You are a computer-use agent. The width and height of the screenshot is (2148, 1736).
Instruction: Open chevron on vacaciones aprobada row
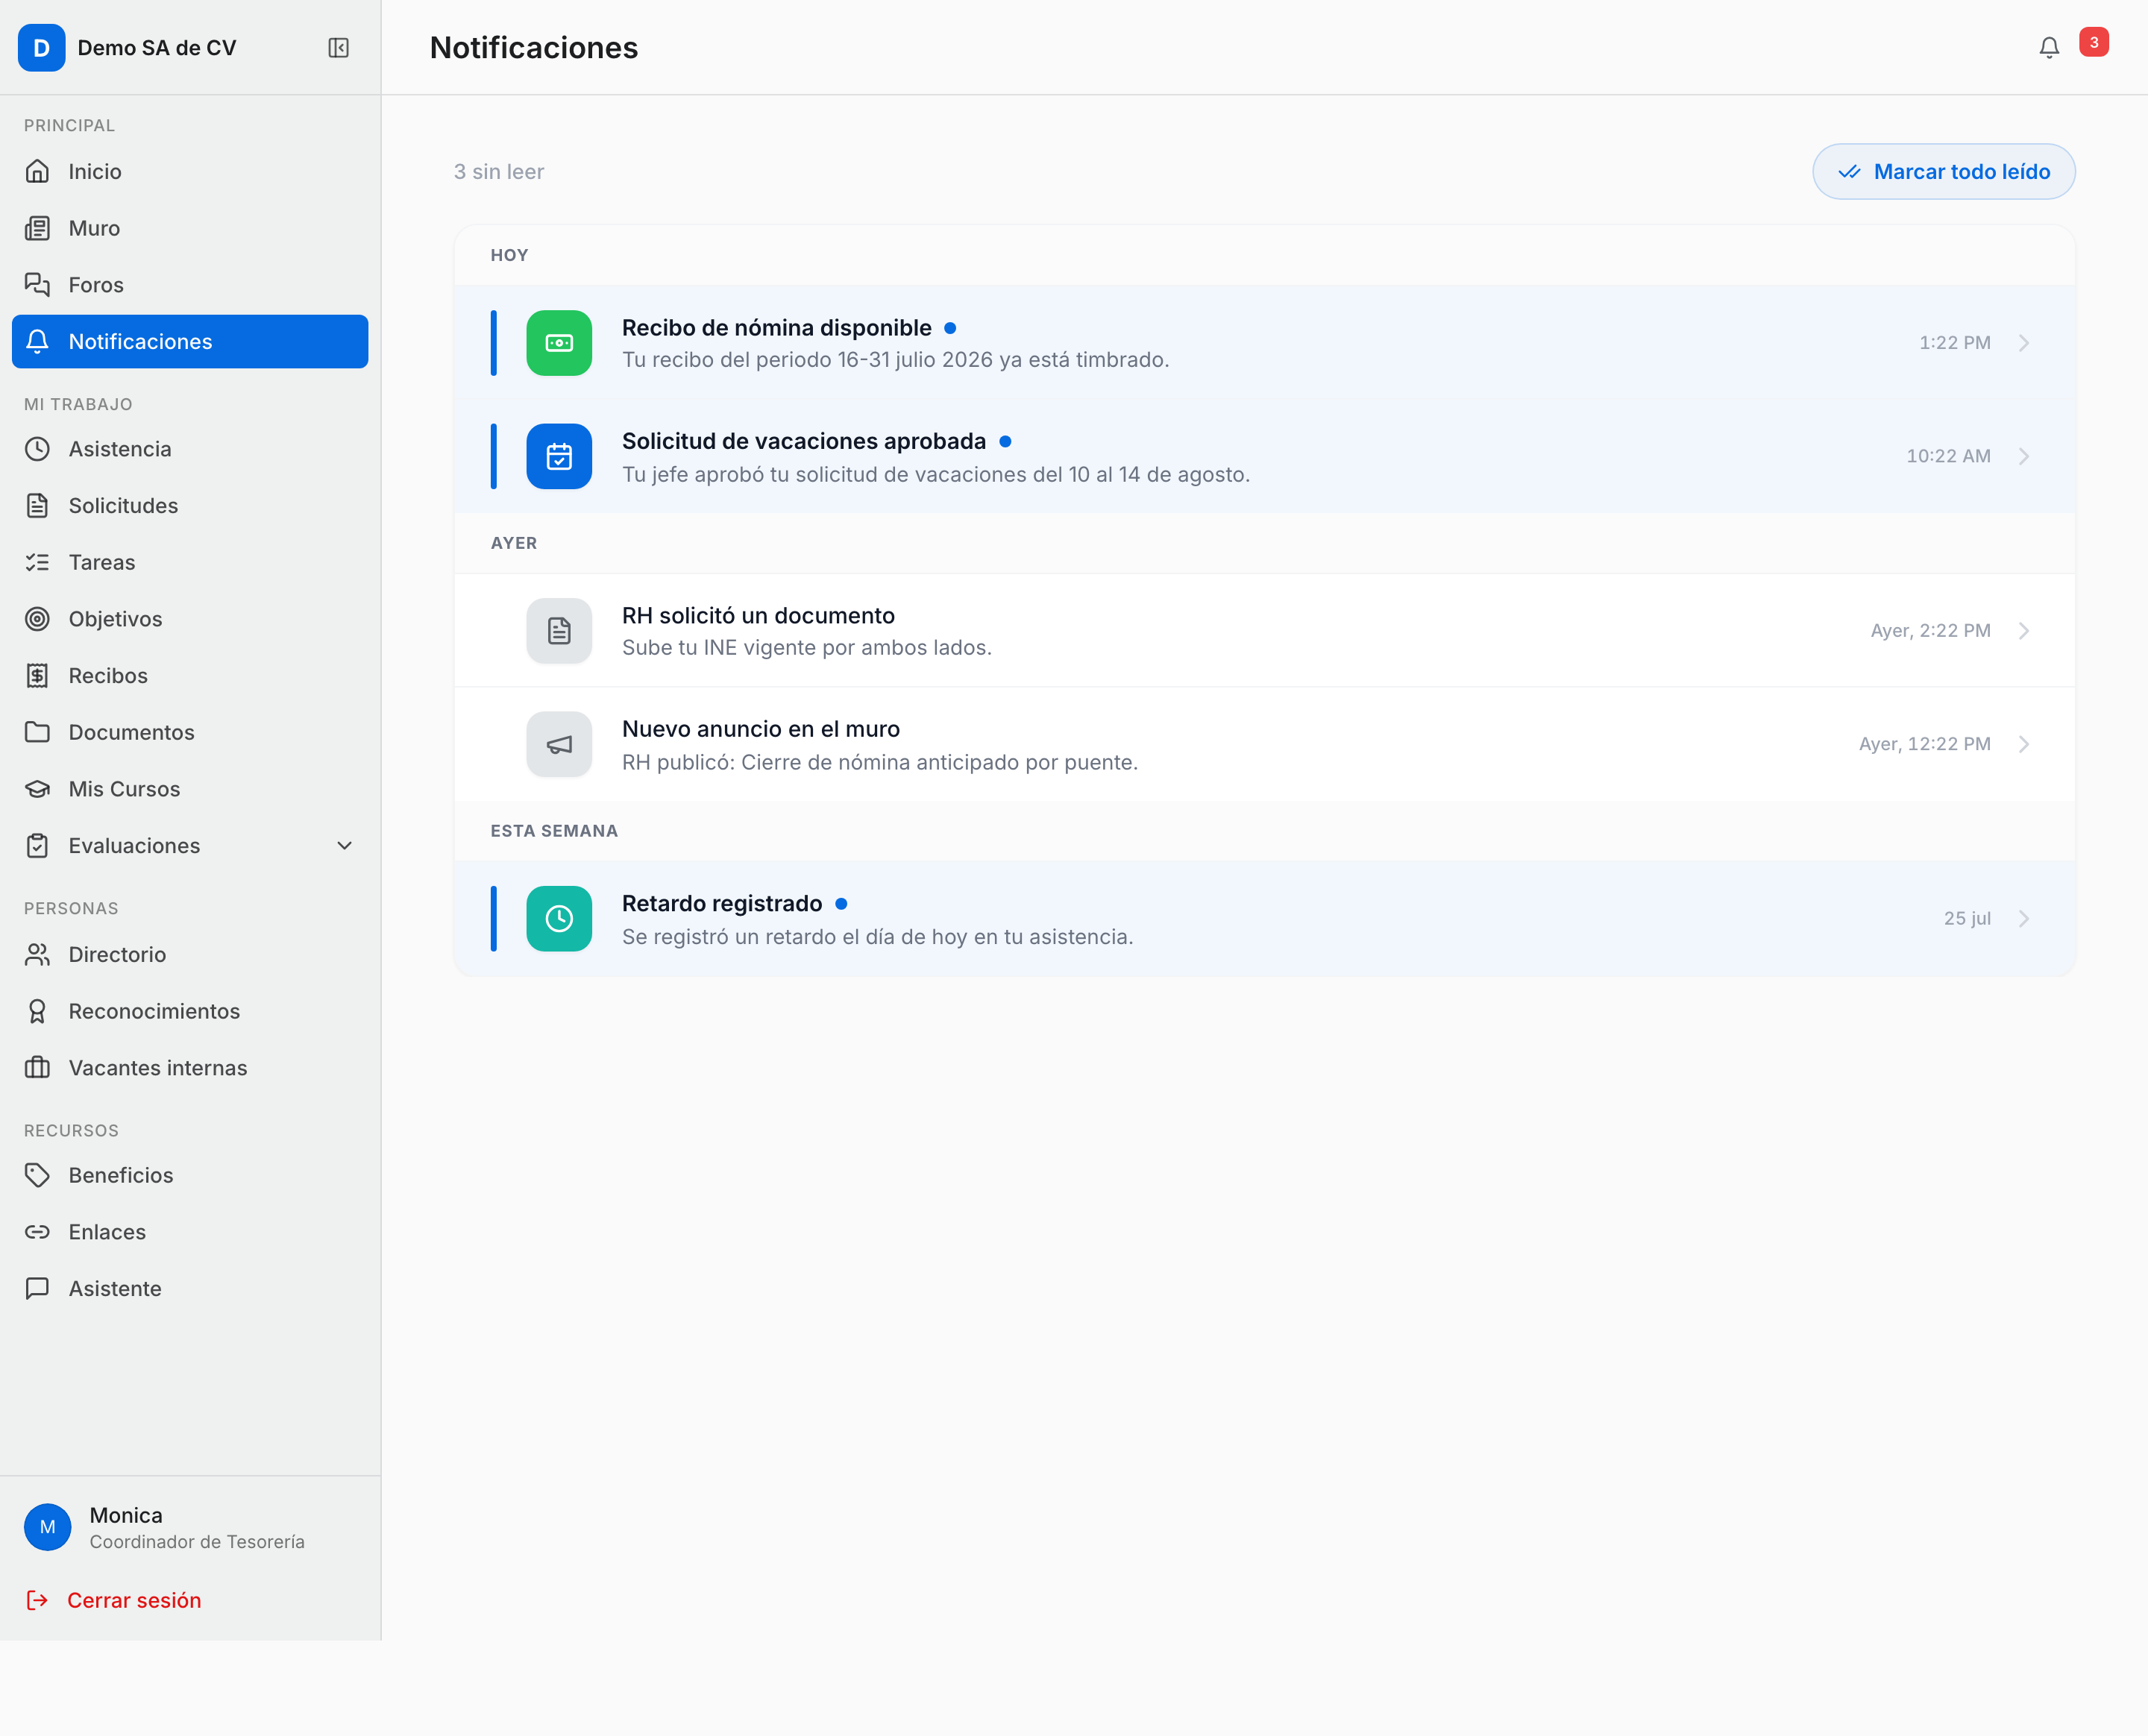coord(2024,457)
